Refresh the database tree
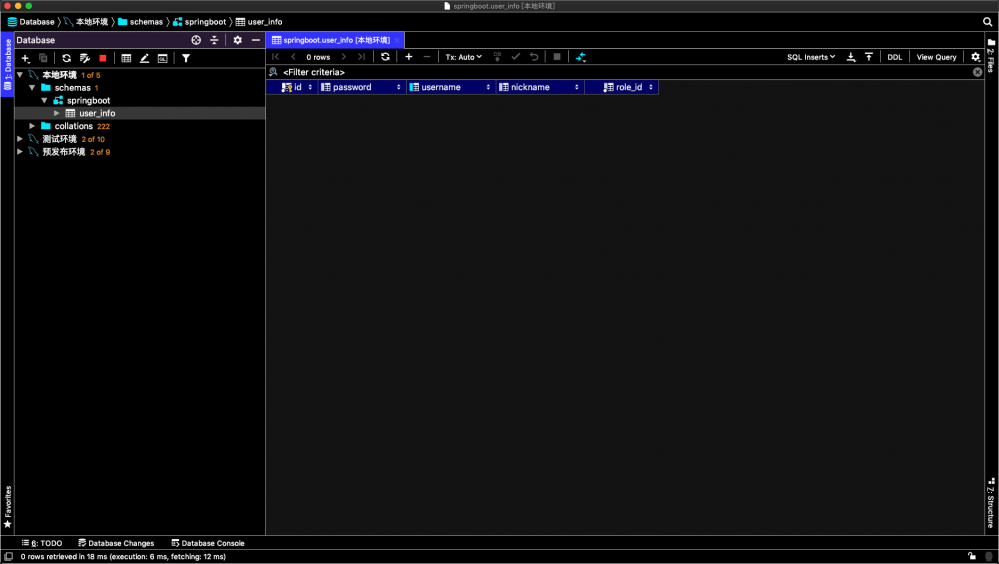Viewport: 999px width, 564px height. coord(66,58)
